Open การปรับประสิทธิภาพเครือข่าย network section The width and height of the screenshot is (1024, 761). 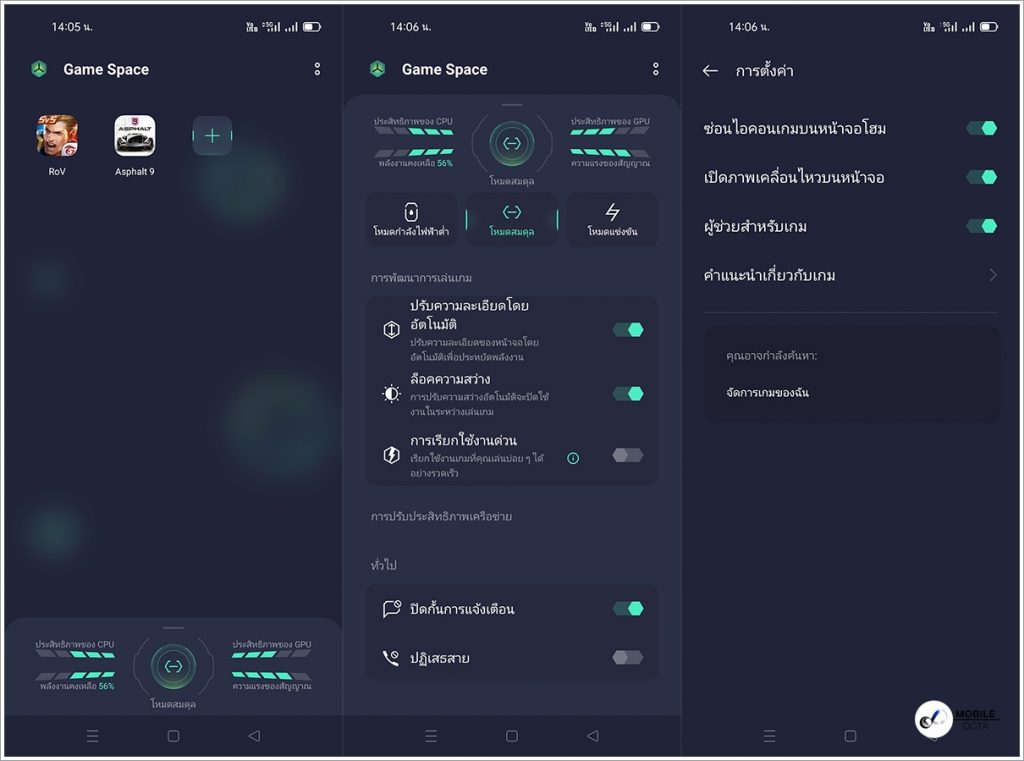(x=441, y=517)
